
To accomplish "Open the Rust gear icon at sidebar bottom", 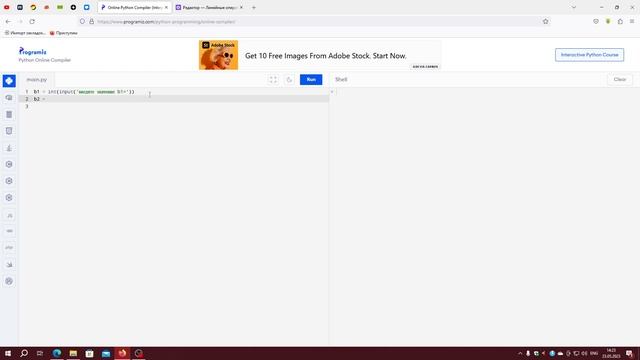I will pyautogui.click(x=9, y=281).
